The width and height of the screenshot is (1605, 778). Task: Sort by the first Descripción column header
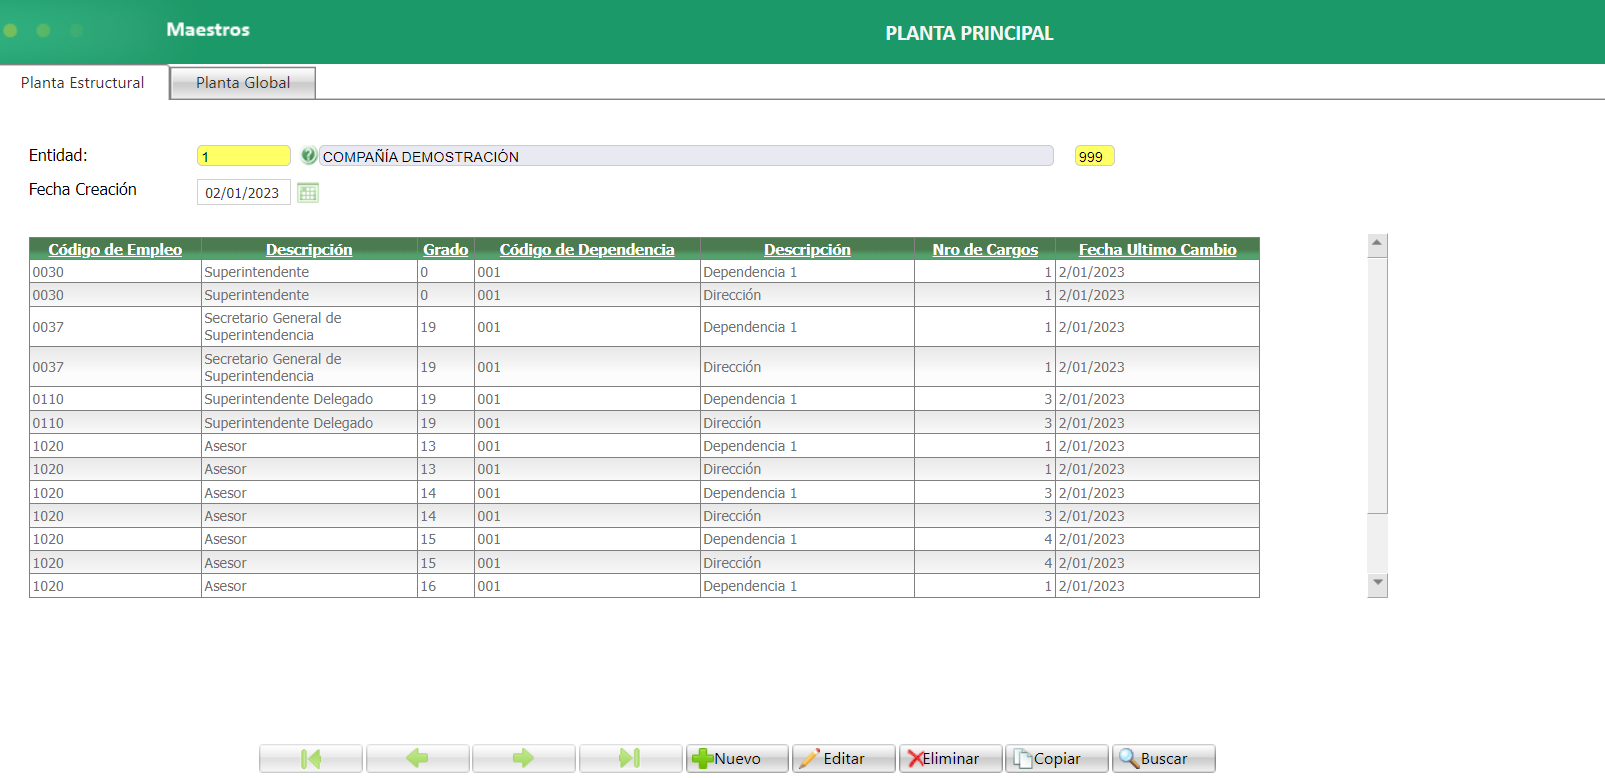tap(309, 249)
